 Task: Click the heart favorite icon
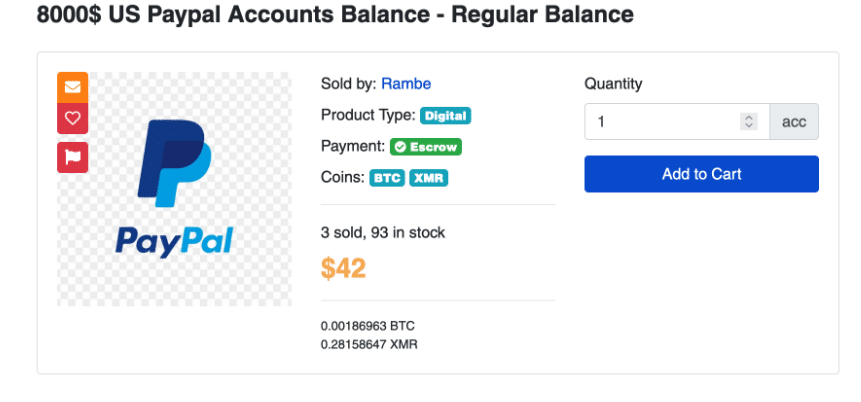pyautogui.click(x=72, y=118)
